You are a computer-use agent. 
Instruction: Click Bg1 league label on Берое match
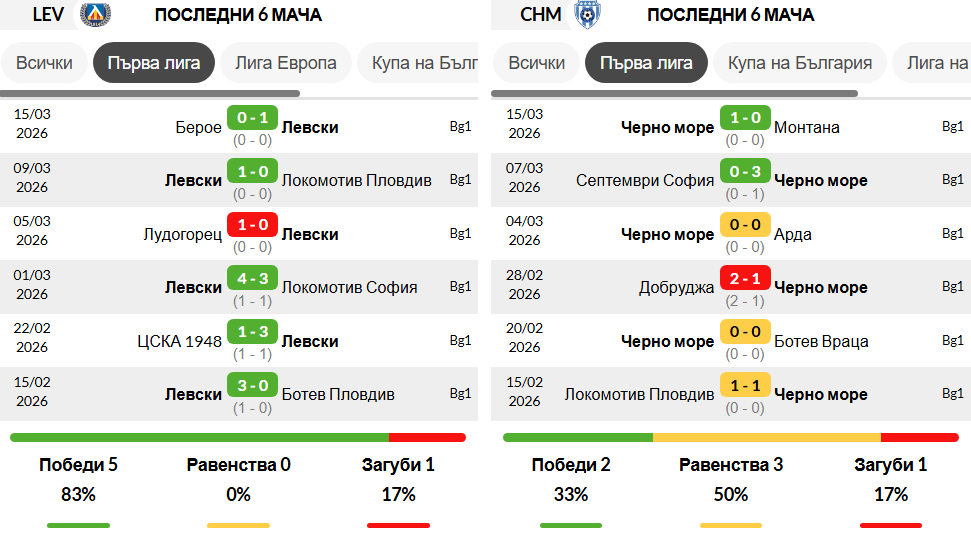460,127
